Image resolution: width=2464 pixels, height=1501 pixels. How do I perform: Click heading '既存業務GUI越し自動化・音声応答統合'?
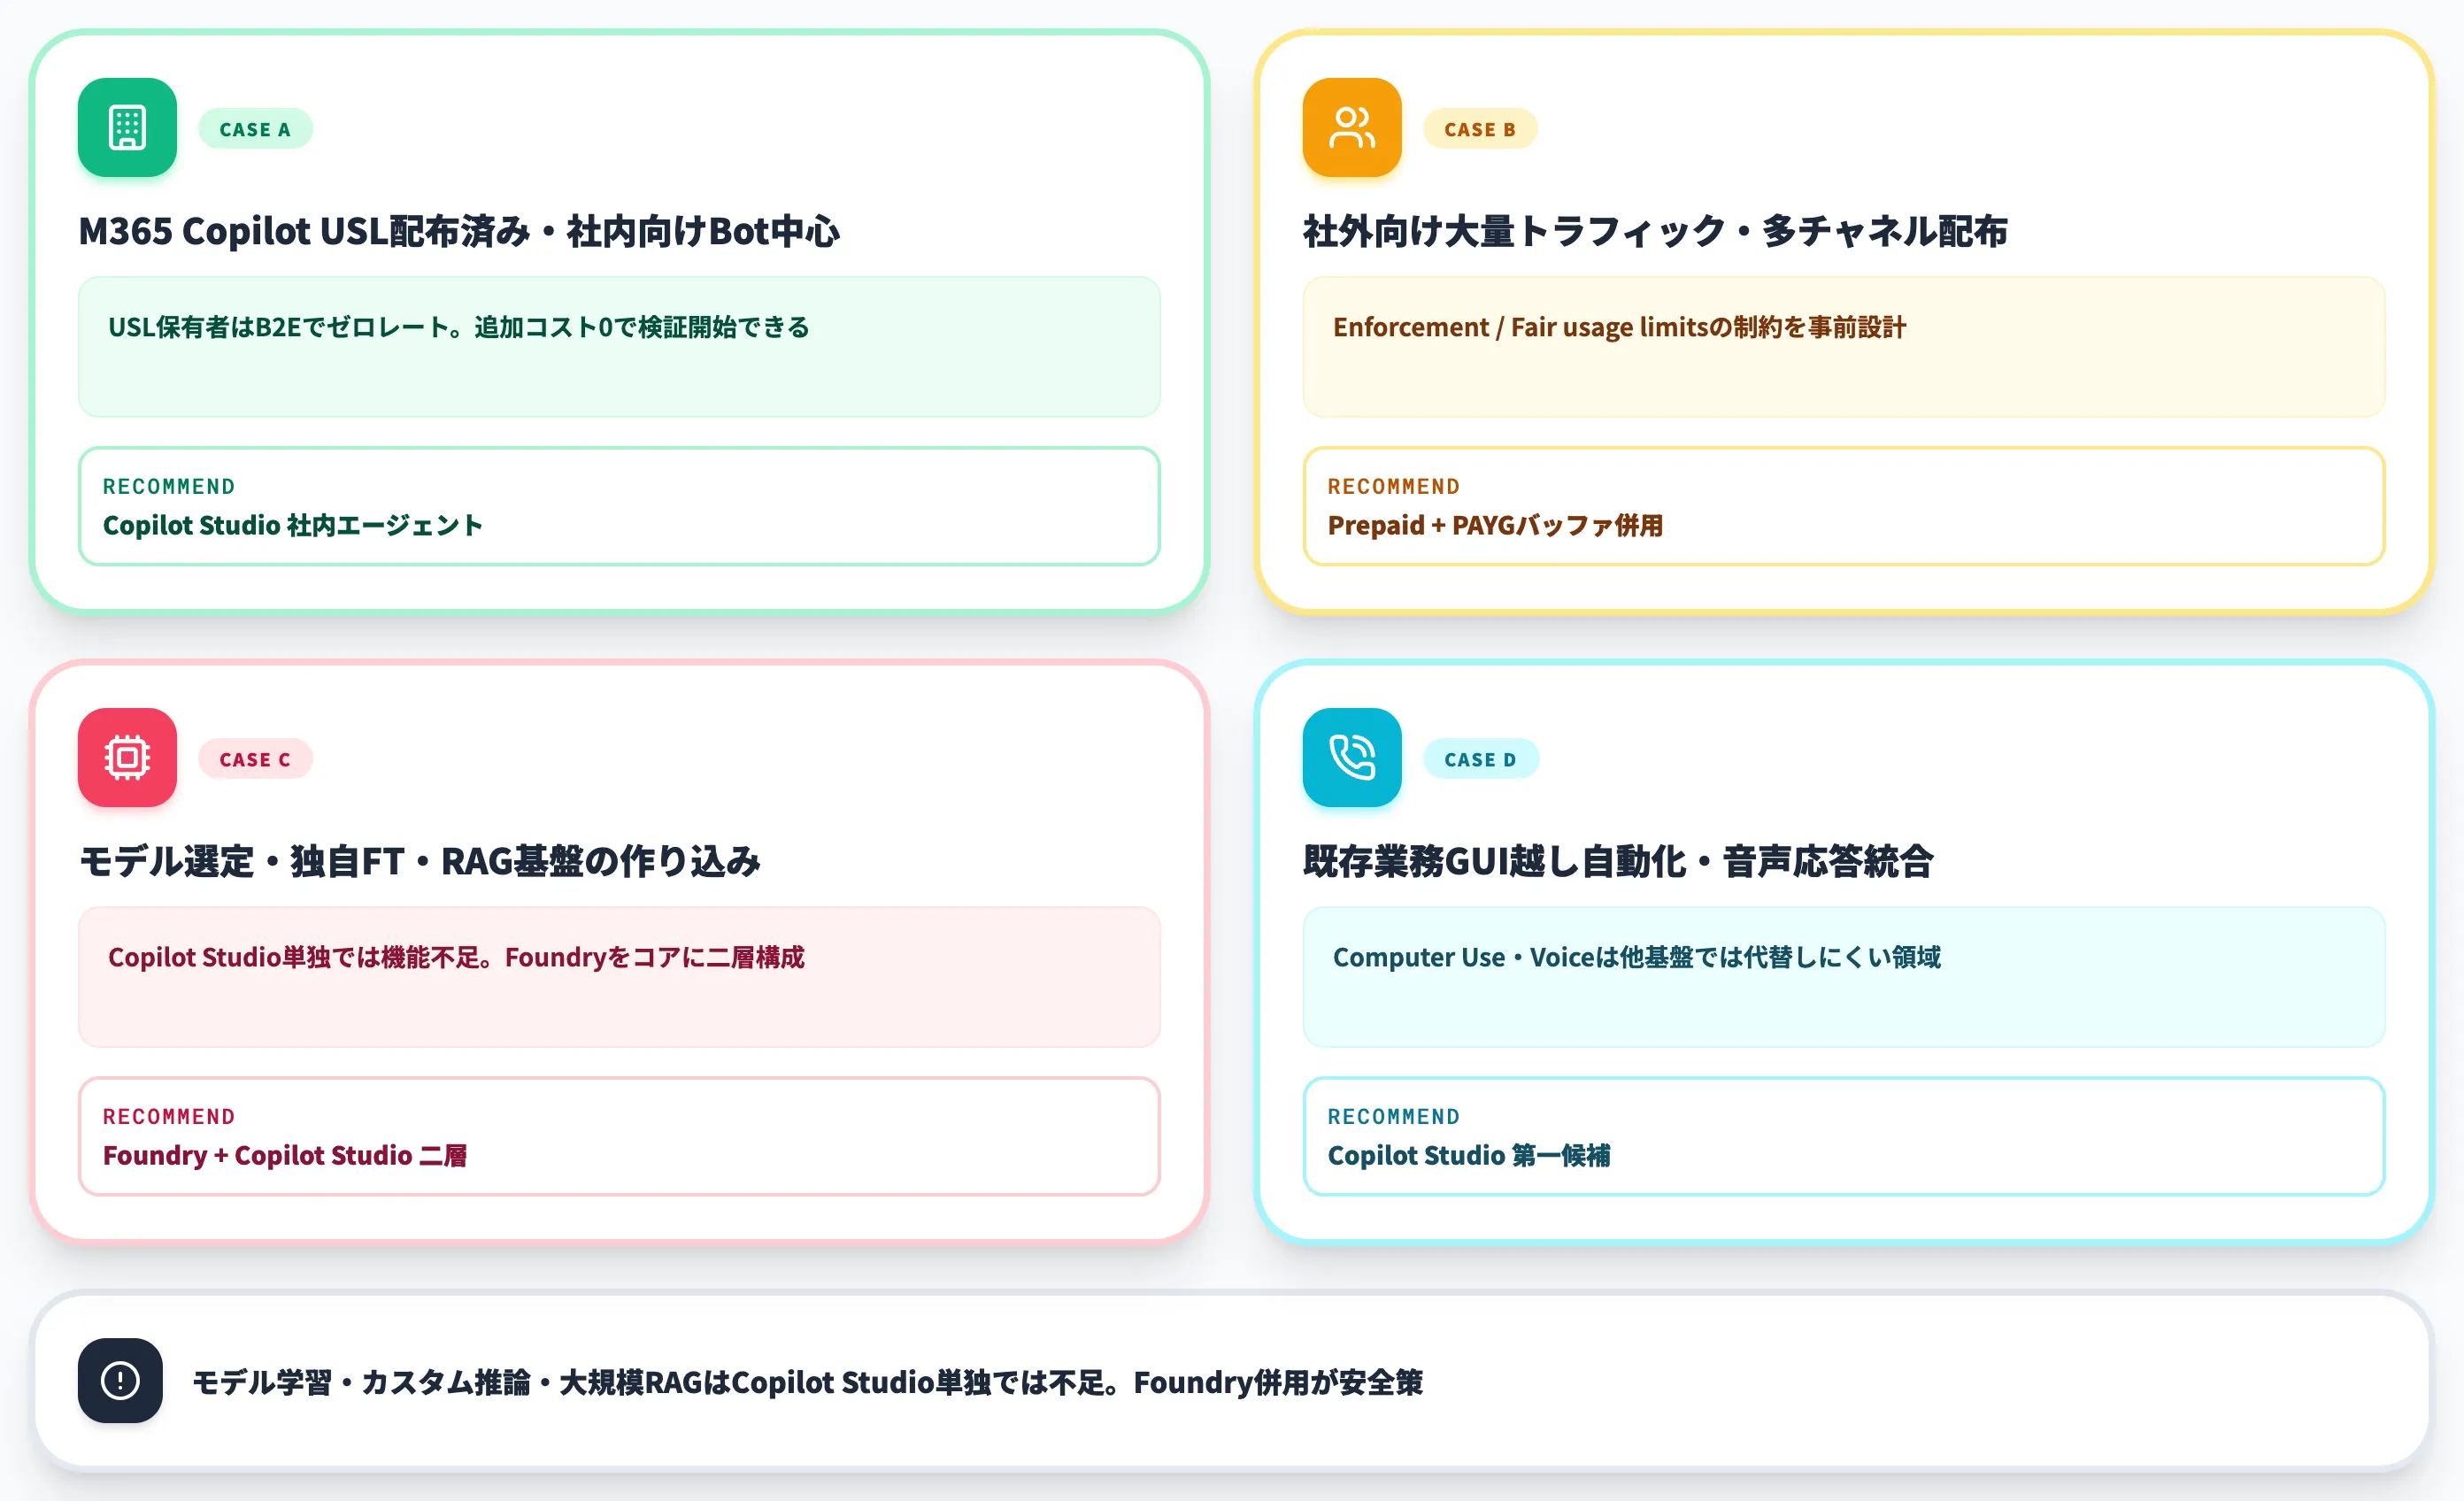[x=1618, y=861]
